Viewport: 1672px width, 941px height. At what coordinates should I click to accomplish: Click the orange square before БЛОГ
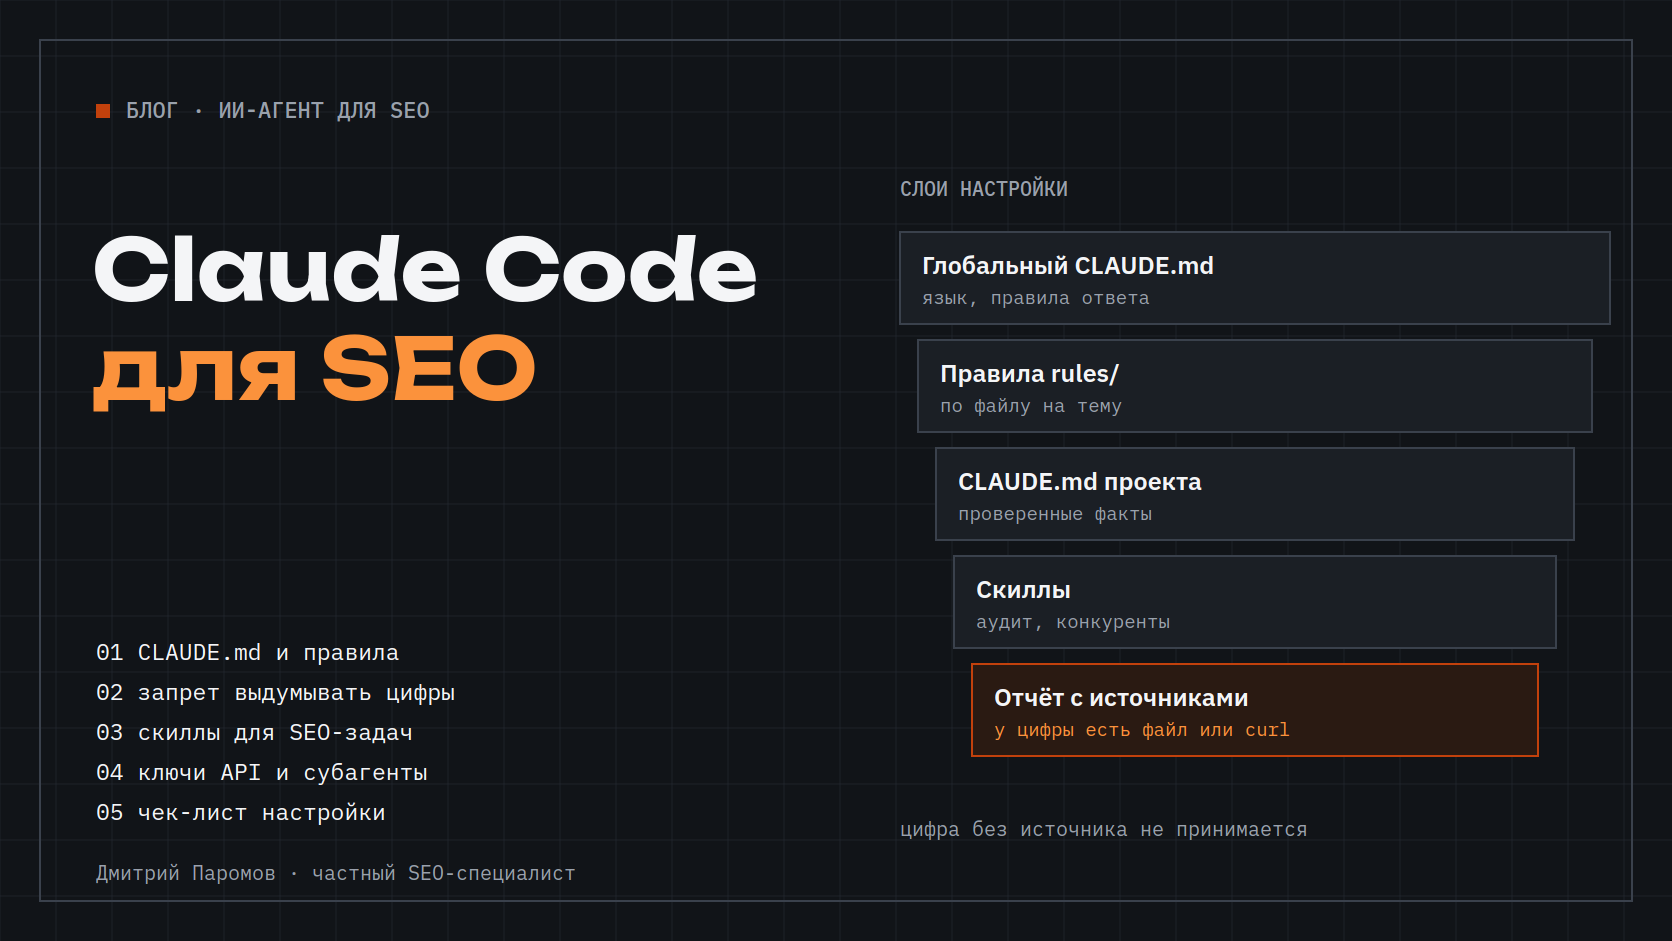(x=103, y=111)
